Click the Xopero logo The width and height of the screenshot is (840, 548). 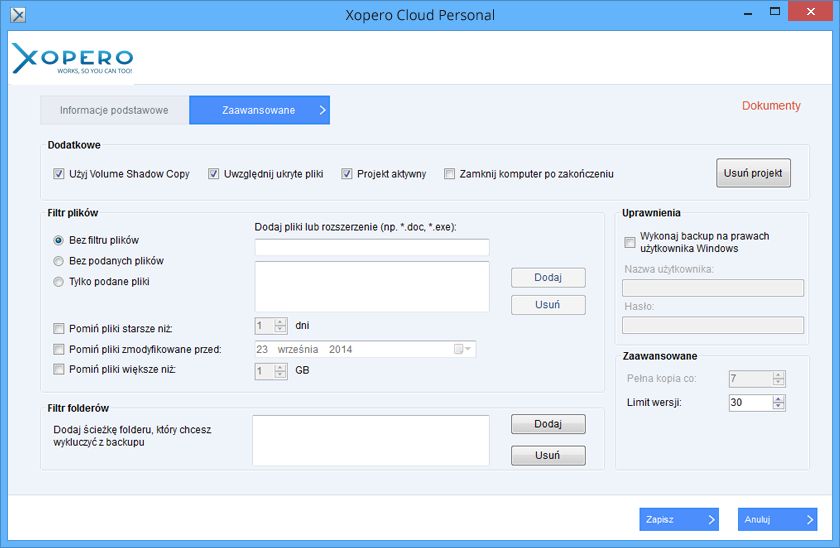point(72,58)
